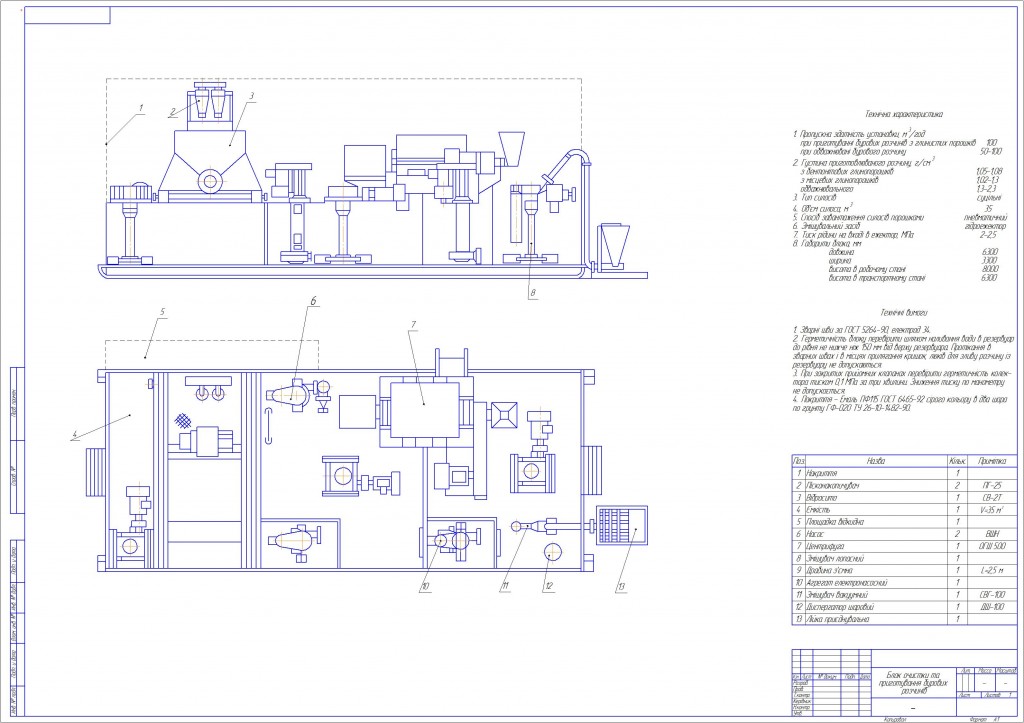
Task: Select table row 'Змішувач вакуумний'
Action: [904, 594]
